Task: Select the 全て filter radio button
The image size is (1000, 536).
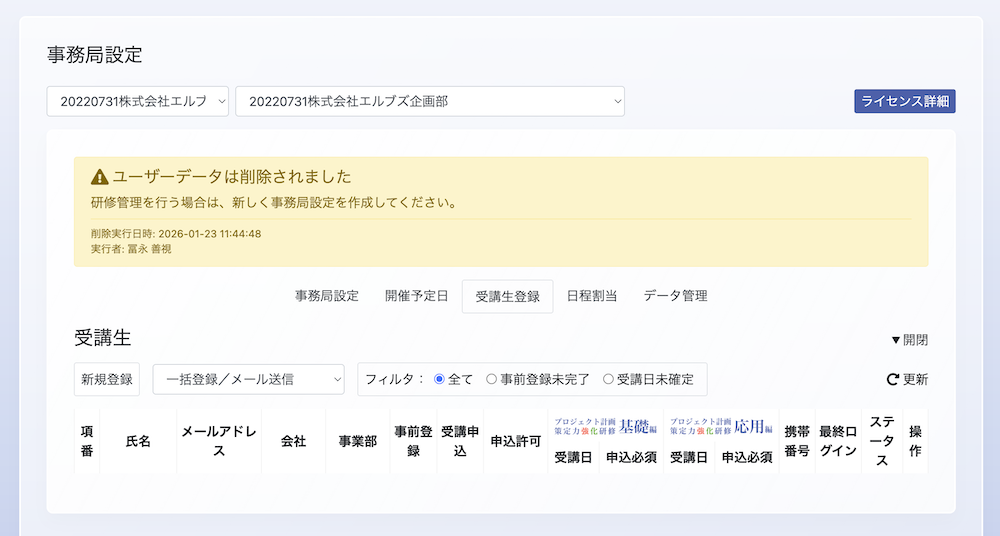Action: point(439,380)
